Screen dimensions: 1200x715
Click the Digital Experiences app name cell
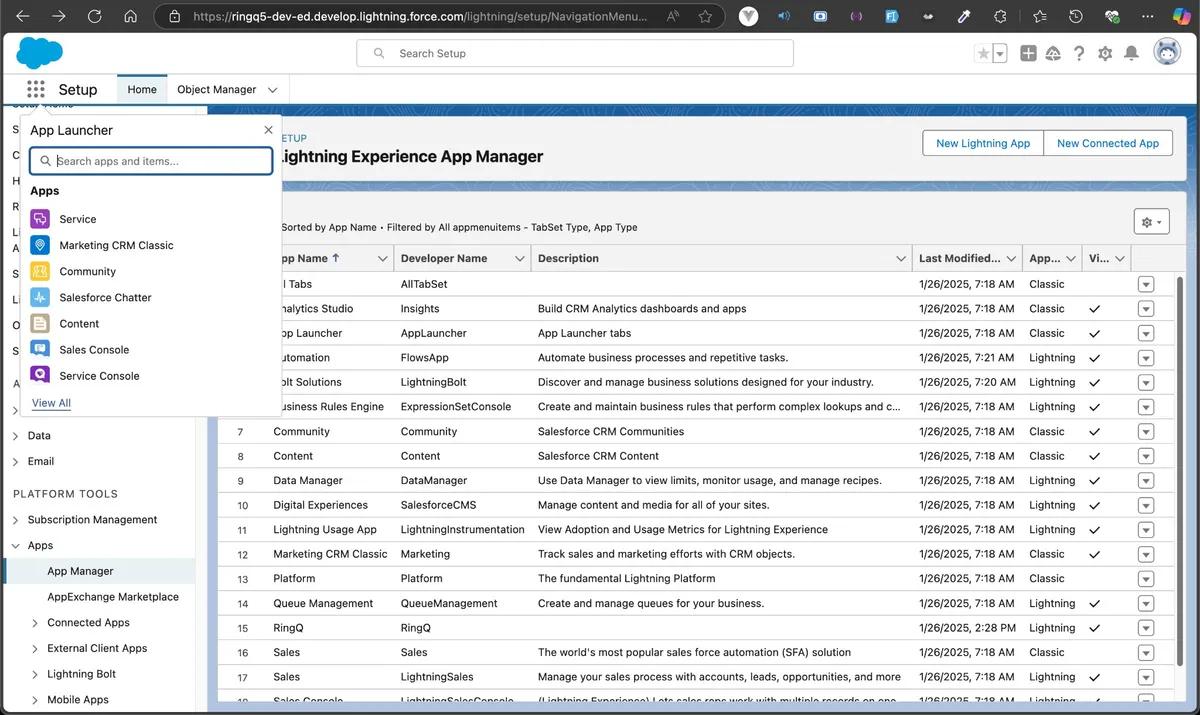click(x=320, y=505)
